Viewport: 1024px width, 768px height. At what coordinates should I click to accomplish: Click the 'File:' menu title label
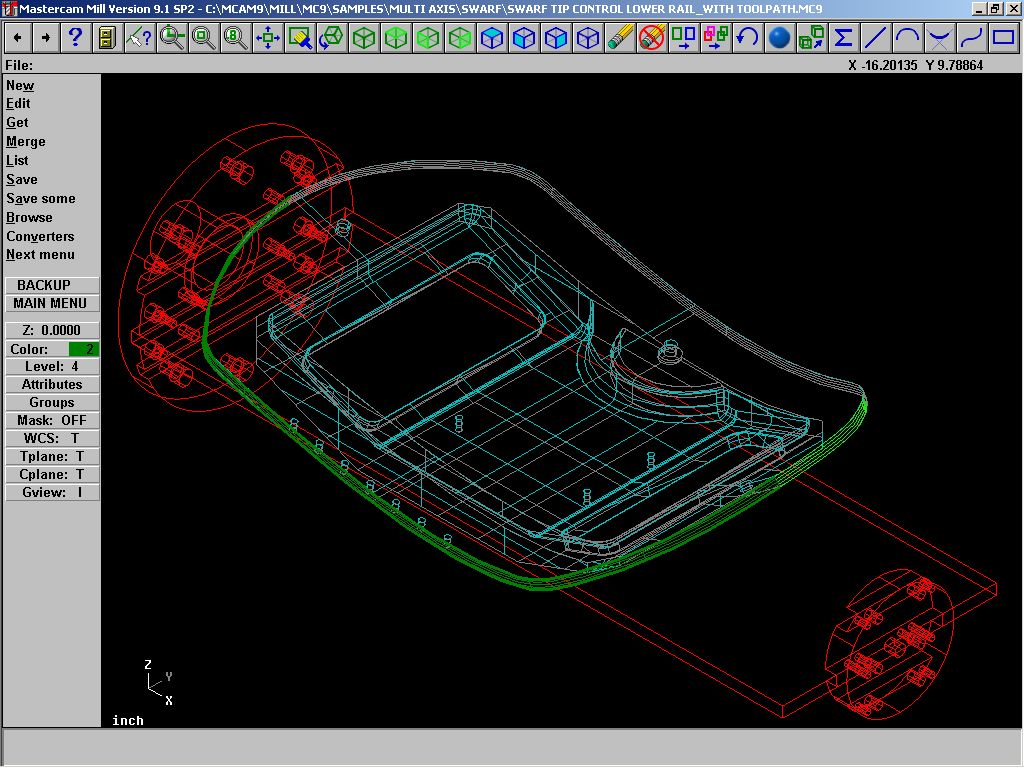(19, 65)
